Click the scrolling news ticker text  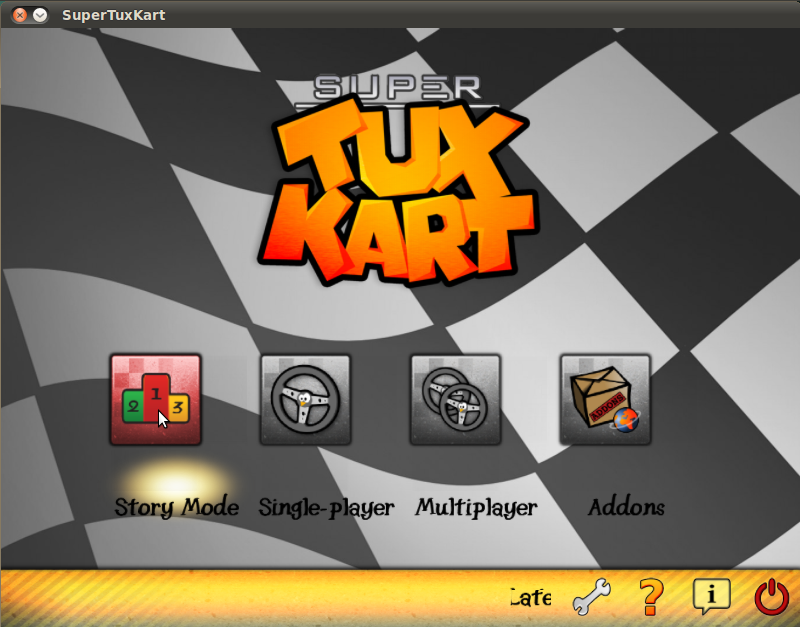click(x=530, y=598)
